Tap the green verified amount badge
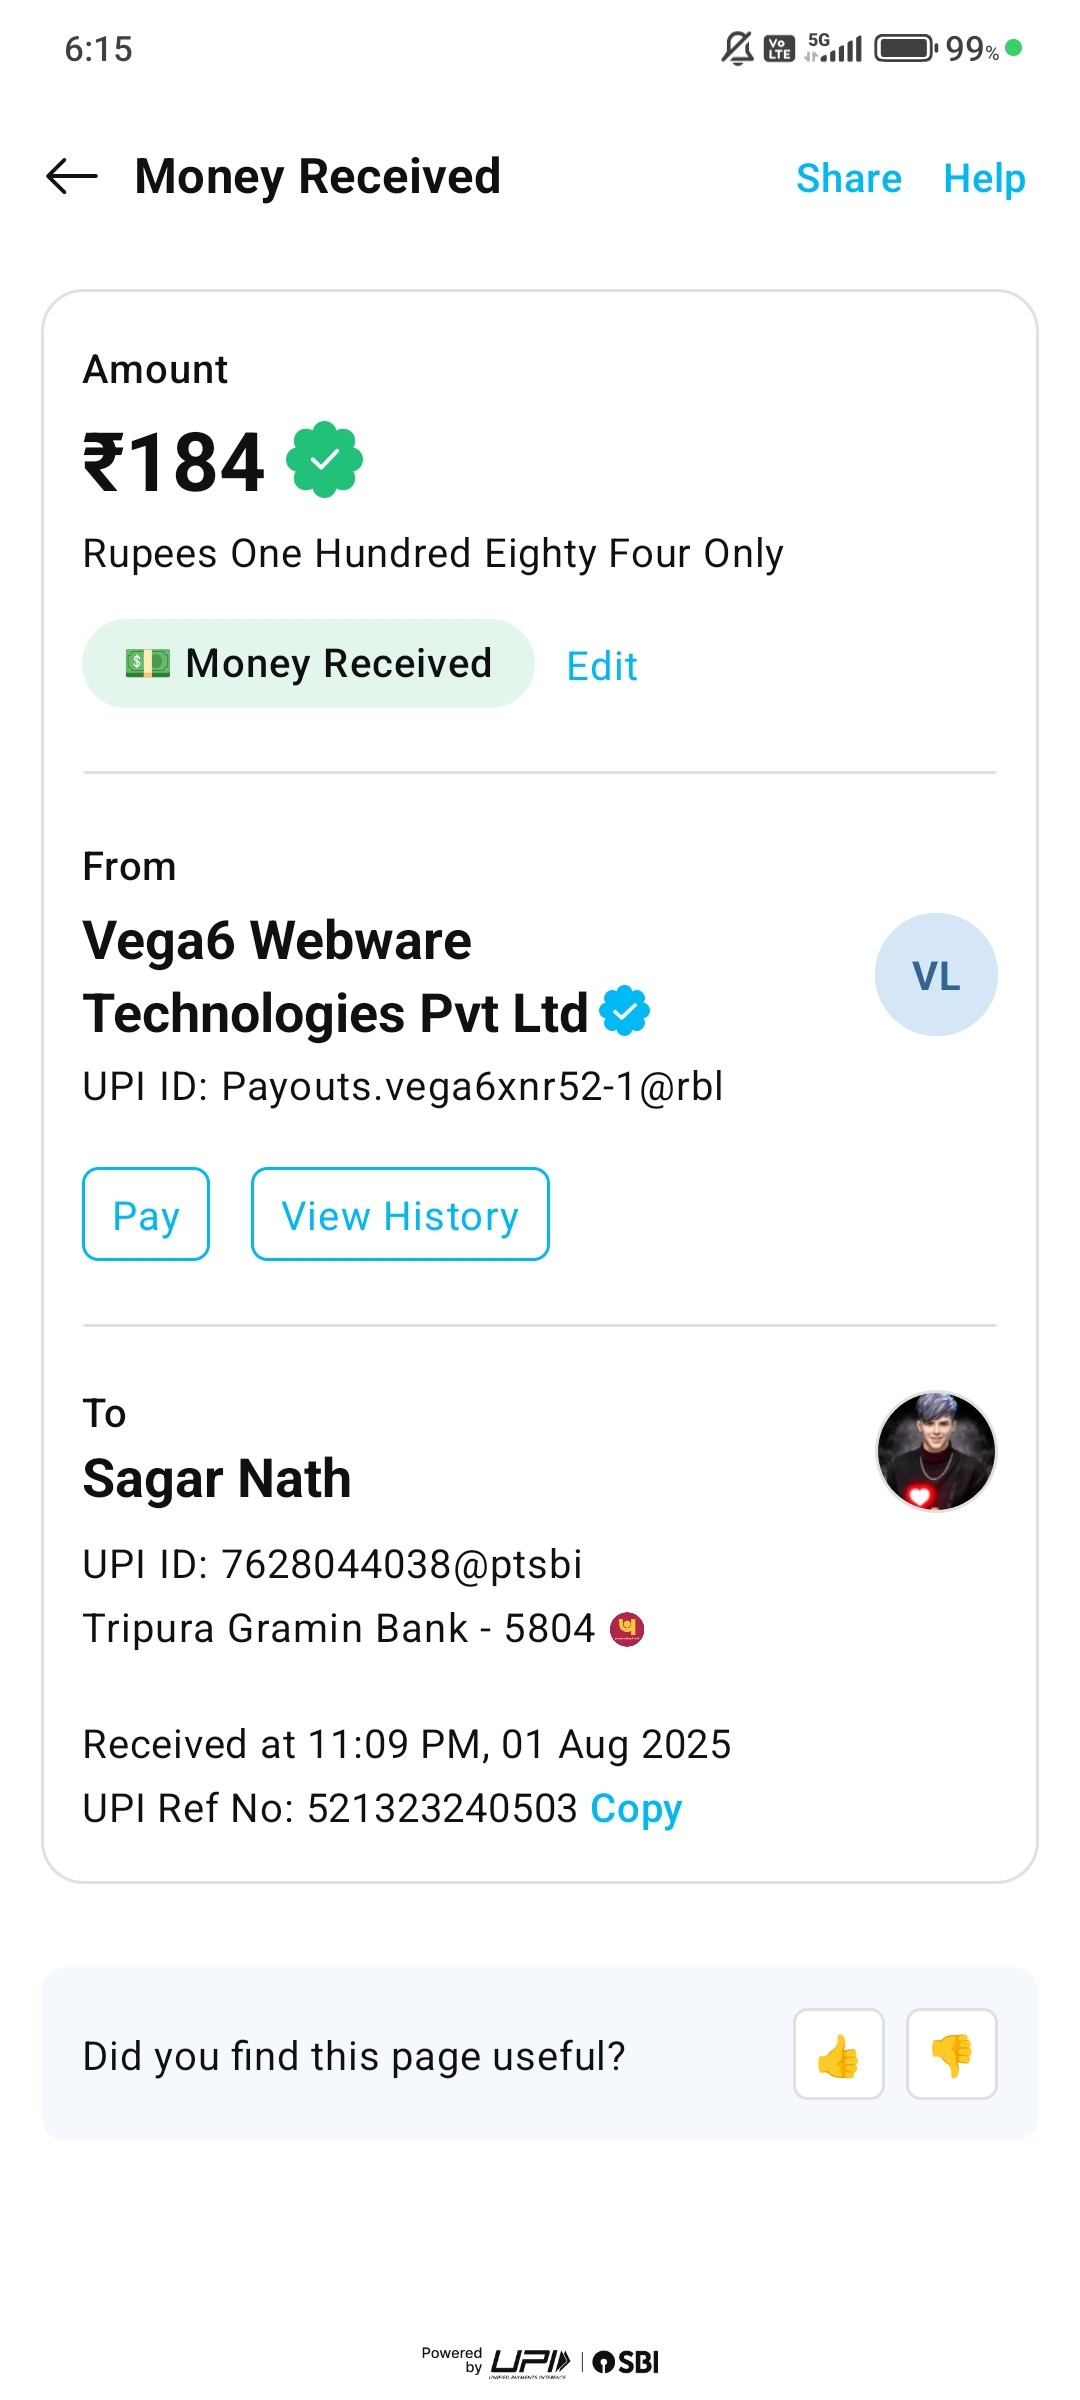This screenshot has width=1080, height=2400. coord(324,460)
